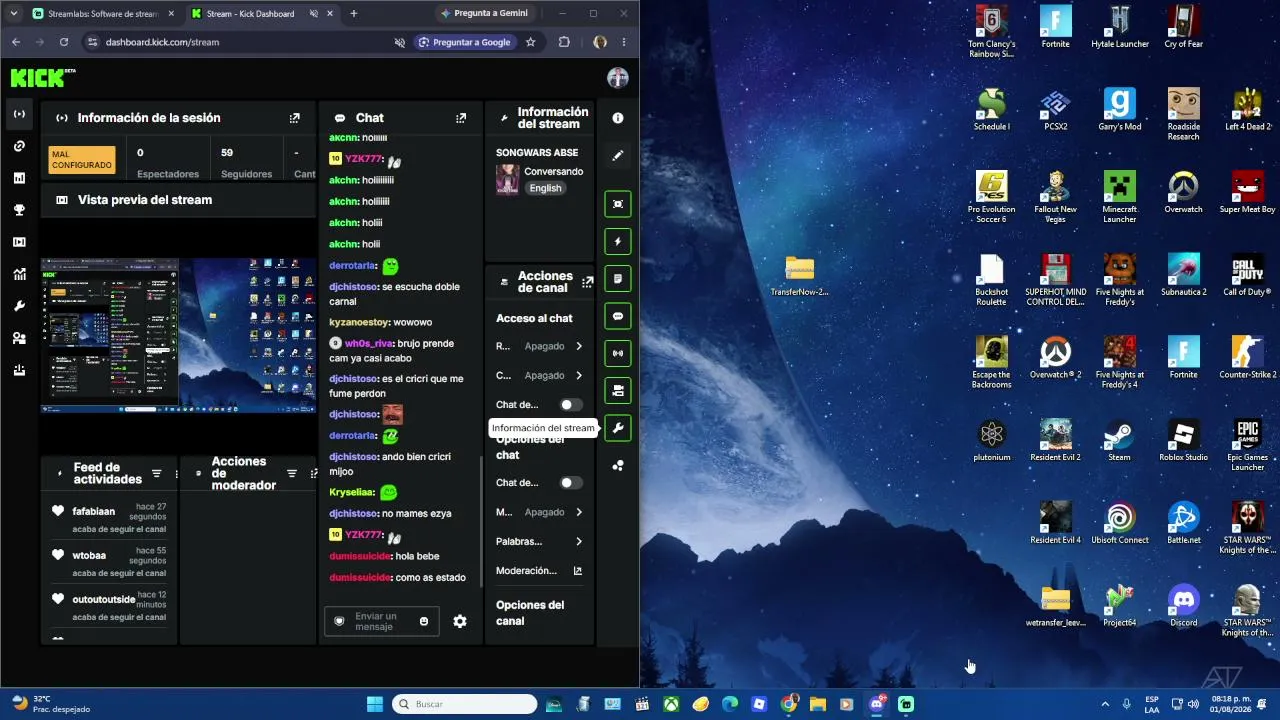The width and height of the screenshot is (1280, 720).
Task: Expand the Palabras... option row
Action: (x=540, y=541)
